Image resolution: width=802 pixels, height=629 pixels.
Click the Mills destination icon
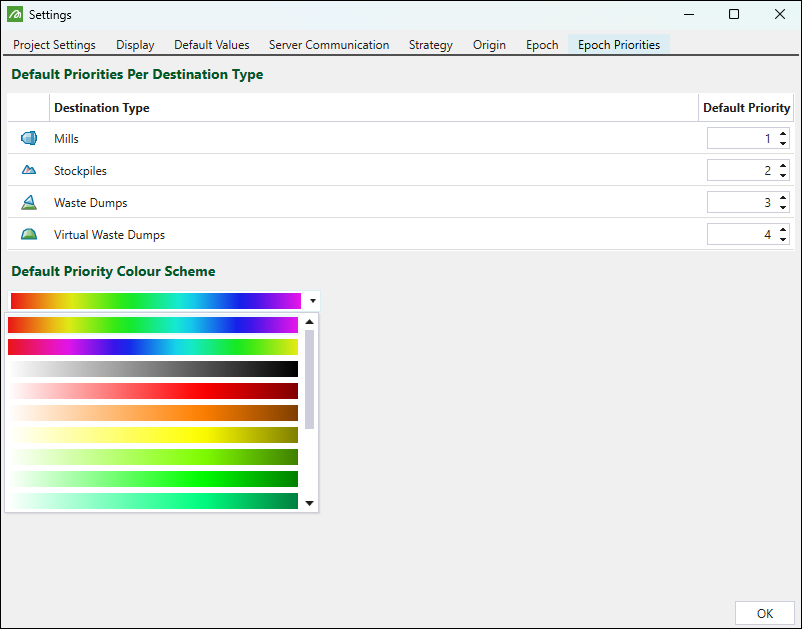[x=29, y=138]
